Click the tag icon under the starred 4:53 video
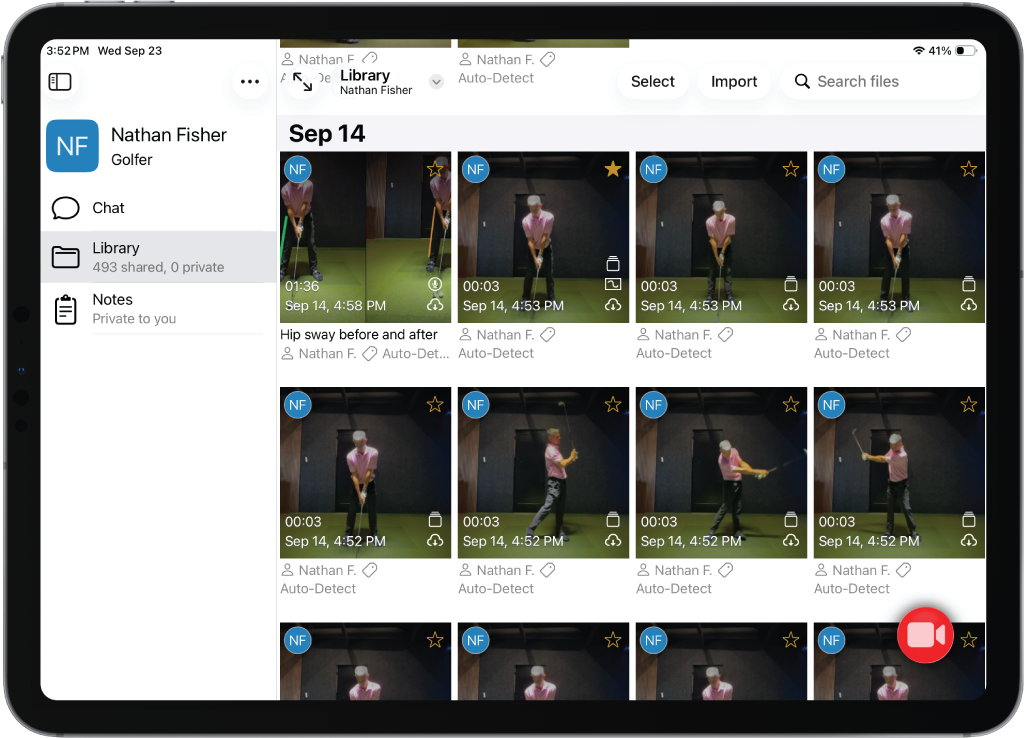 tap(547, 335)
